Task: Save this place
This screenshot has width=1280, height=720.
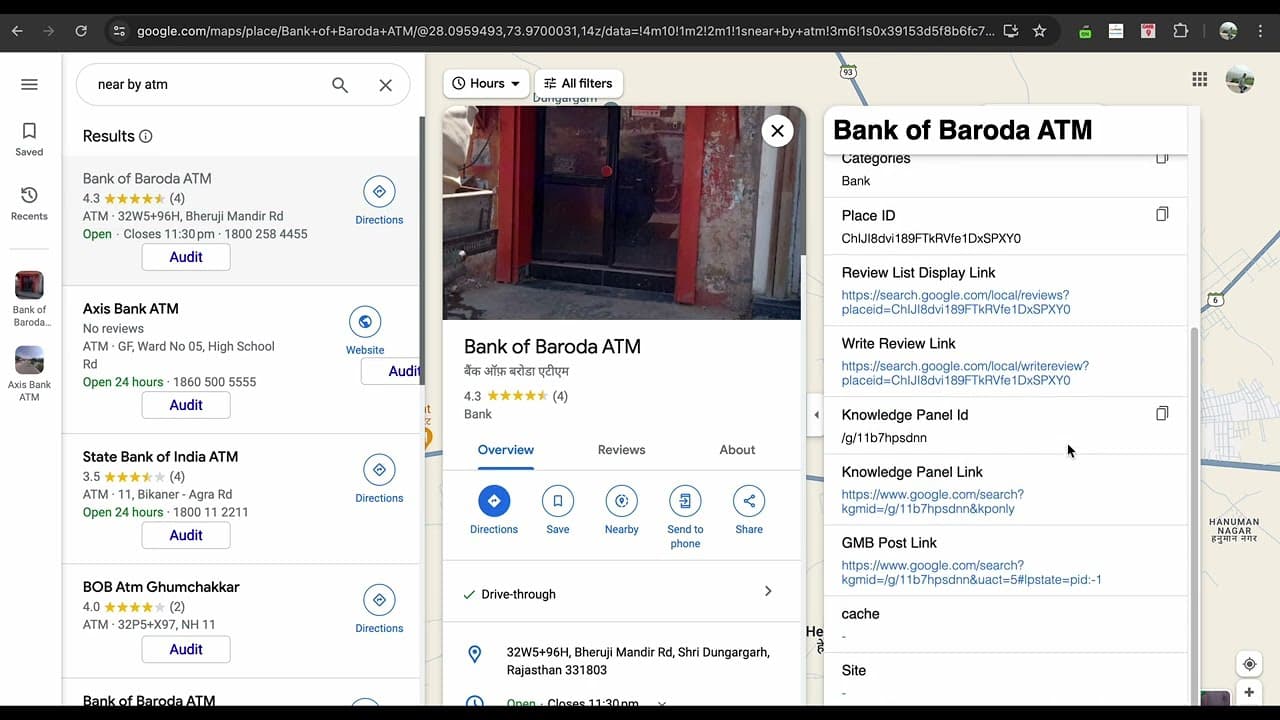Action: click(x=558, y=501)
